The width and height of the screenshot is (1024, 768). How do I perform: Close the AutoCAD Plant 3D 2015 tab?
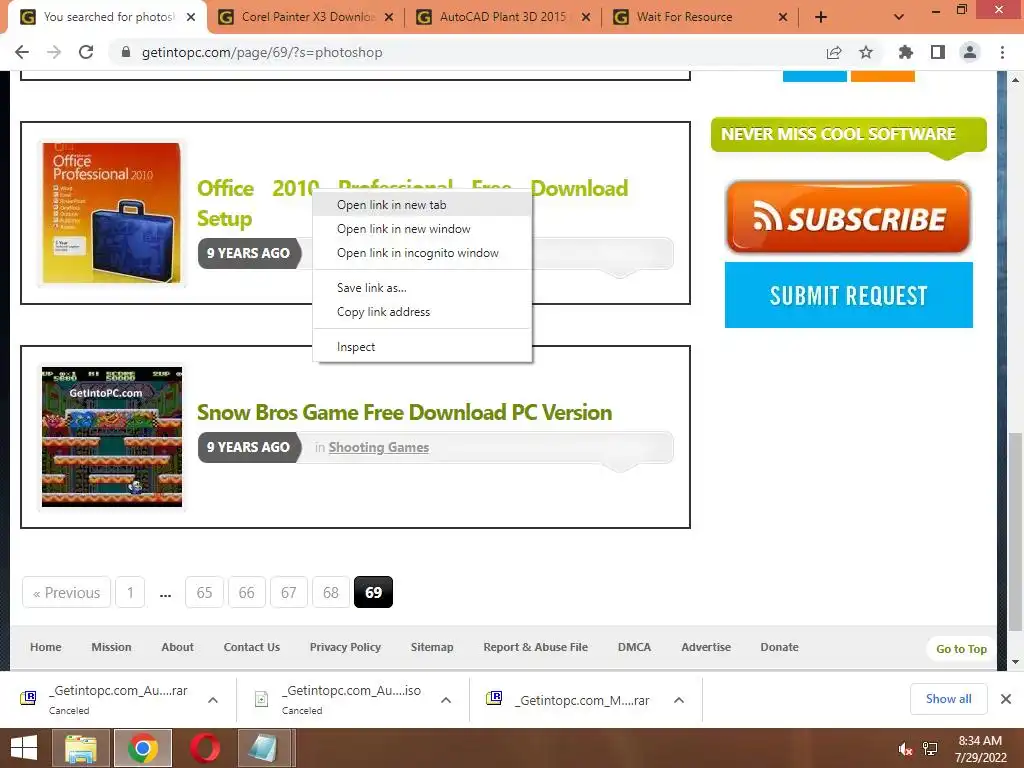pyautogui.click(x=586, y=17)
